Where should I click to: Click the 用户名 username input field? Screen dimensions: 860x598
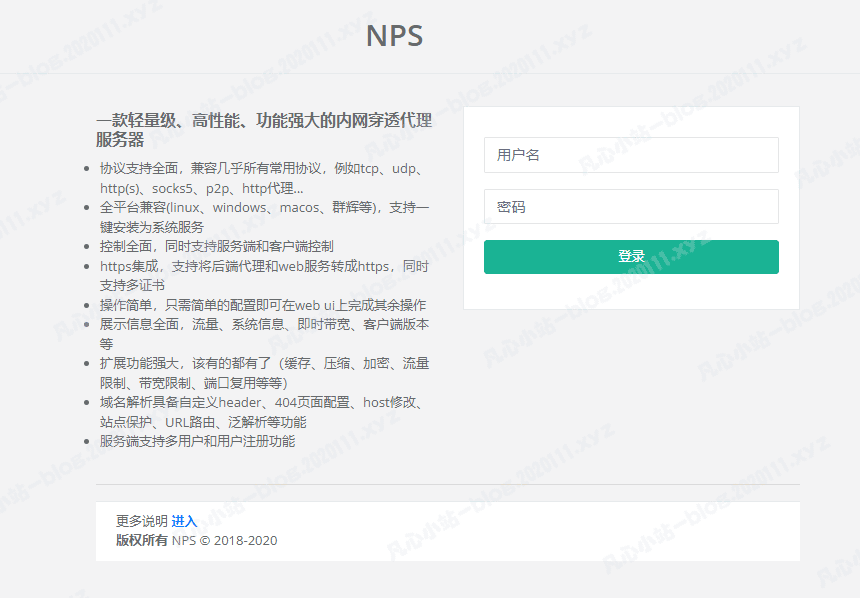pos(631,155)
